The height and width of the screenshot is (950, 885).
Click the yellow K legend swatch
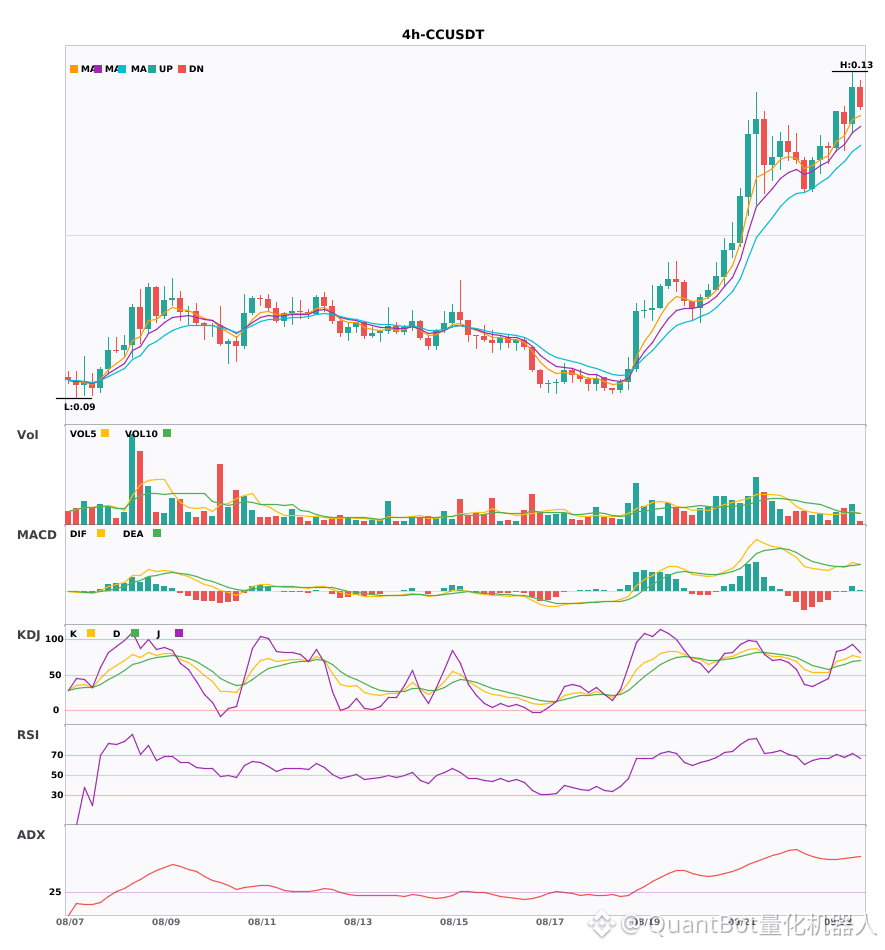pos(91,633)
